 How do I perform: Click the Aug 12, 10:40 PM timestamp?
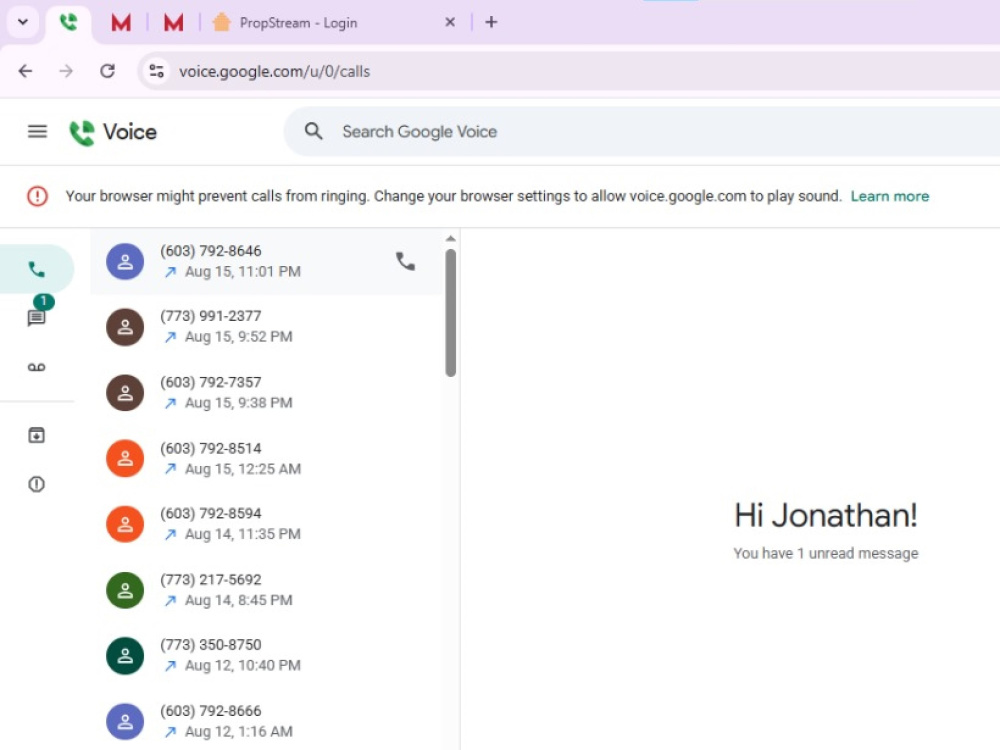point(242,666)
